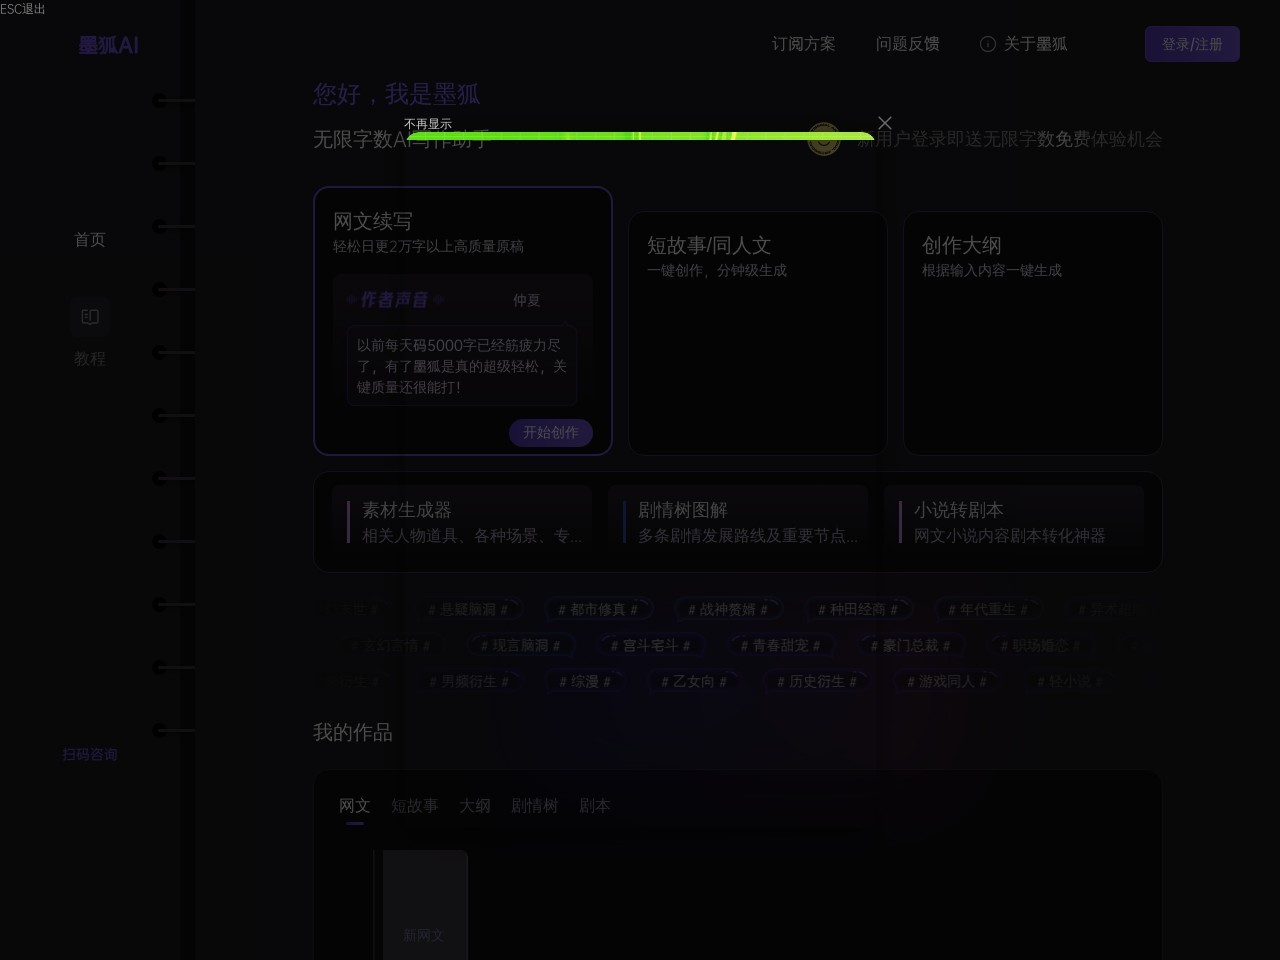This screenshot has width=1280, height=960.
Task: Click the 小说转剧本 tool card
Action: pyautogui.click(x=1014, y=521)
